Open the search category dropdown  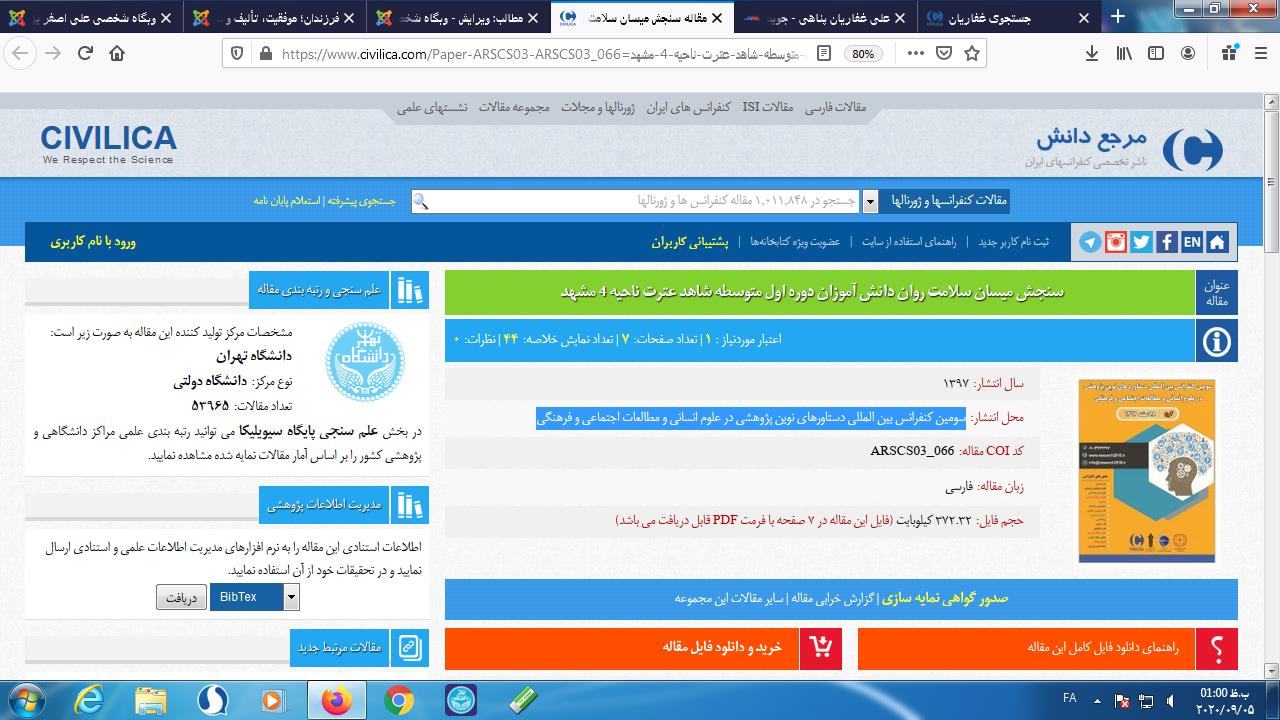click(870, 201)
